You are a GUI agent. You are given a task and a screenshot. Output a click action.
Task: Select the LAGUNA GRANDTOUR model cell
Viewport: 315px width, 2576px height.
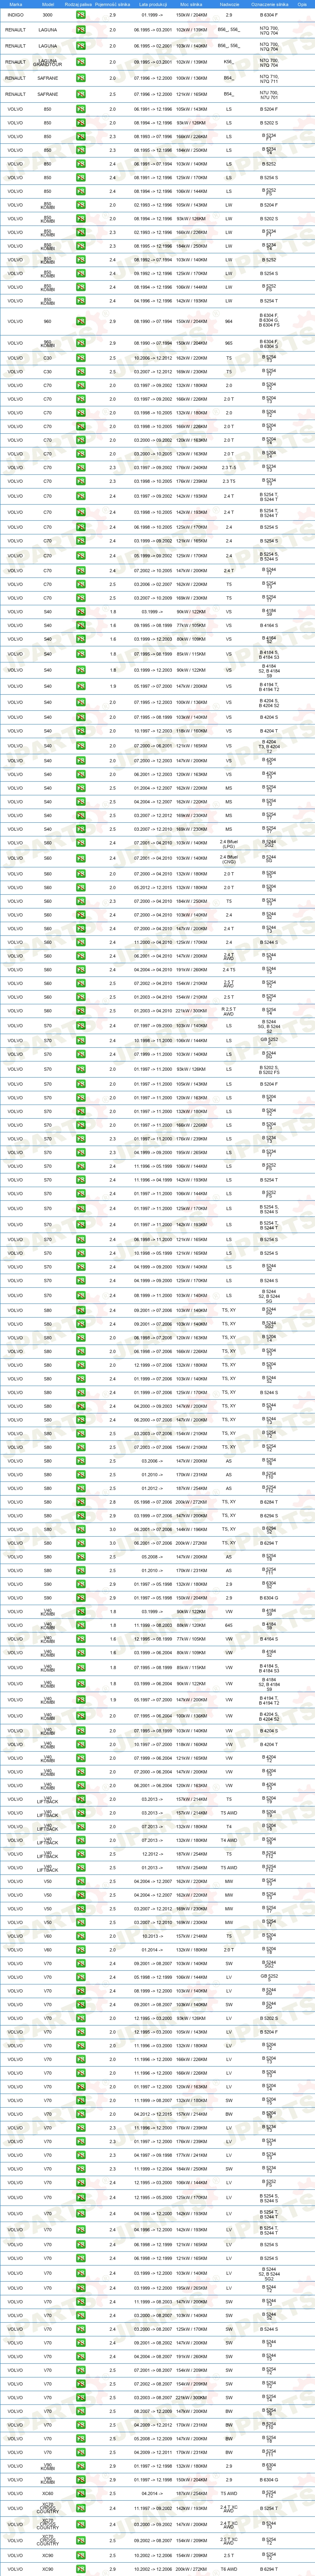tap(48, 62)
